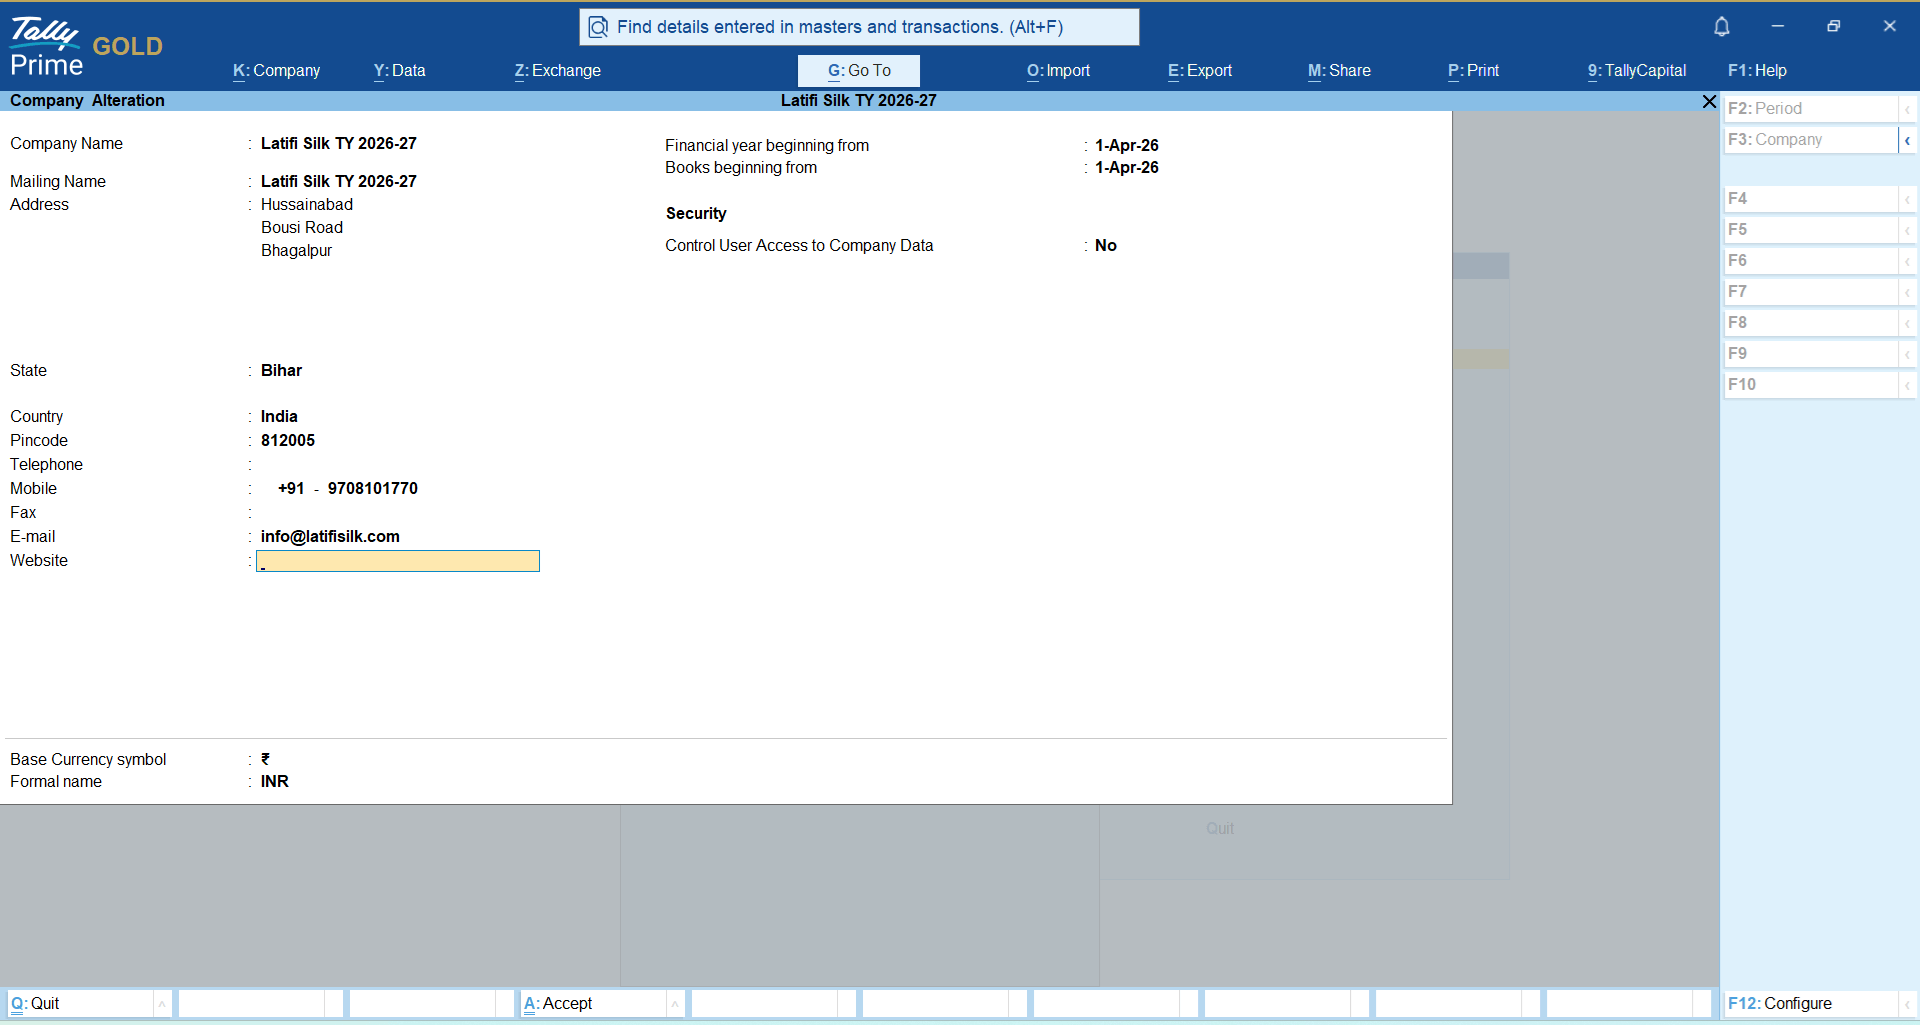Image resolution: width=1920 pixels, height=1025 pixels.
Task: Click the Tally Prime Gold logo
Action: [86, 46]
